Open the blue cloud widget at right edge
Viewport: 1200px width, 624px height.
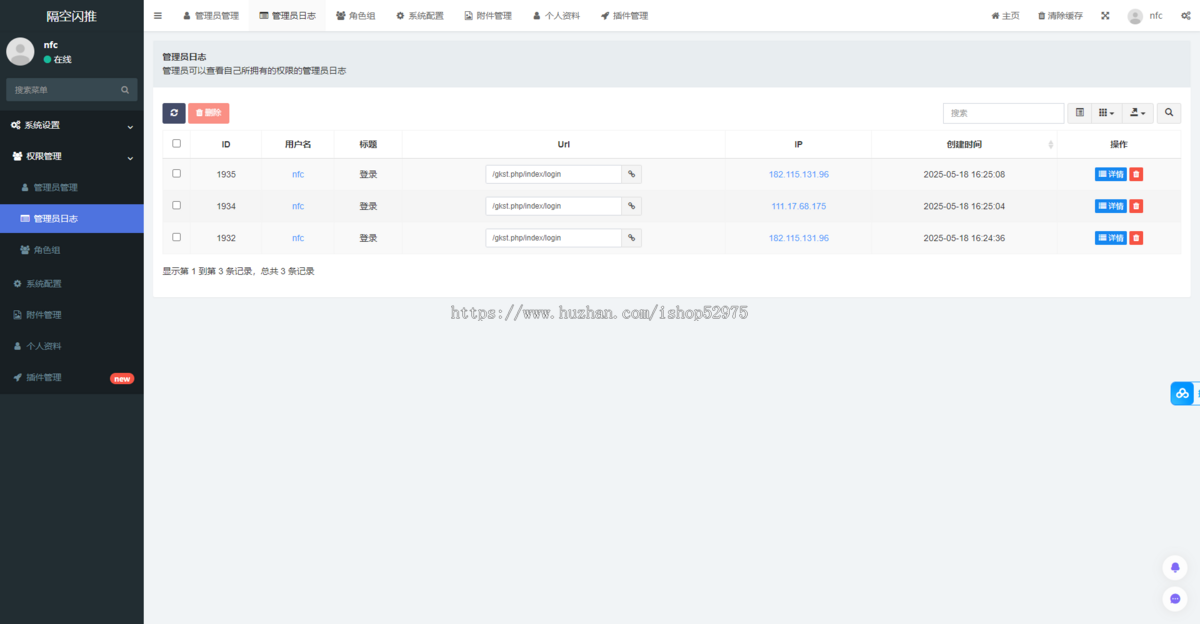(x=1183, y=394)
